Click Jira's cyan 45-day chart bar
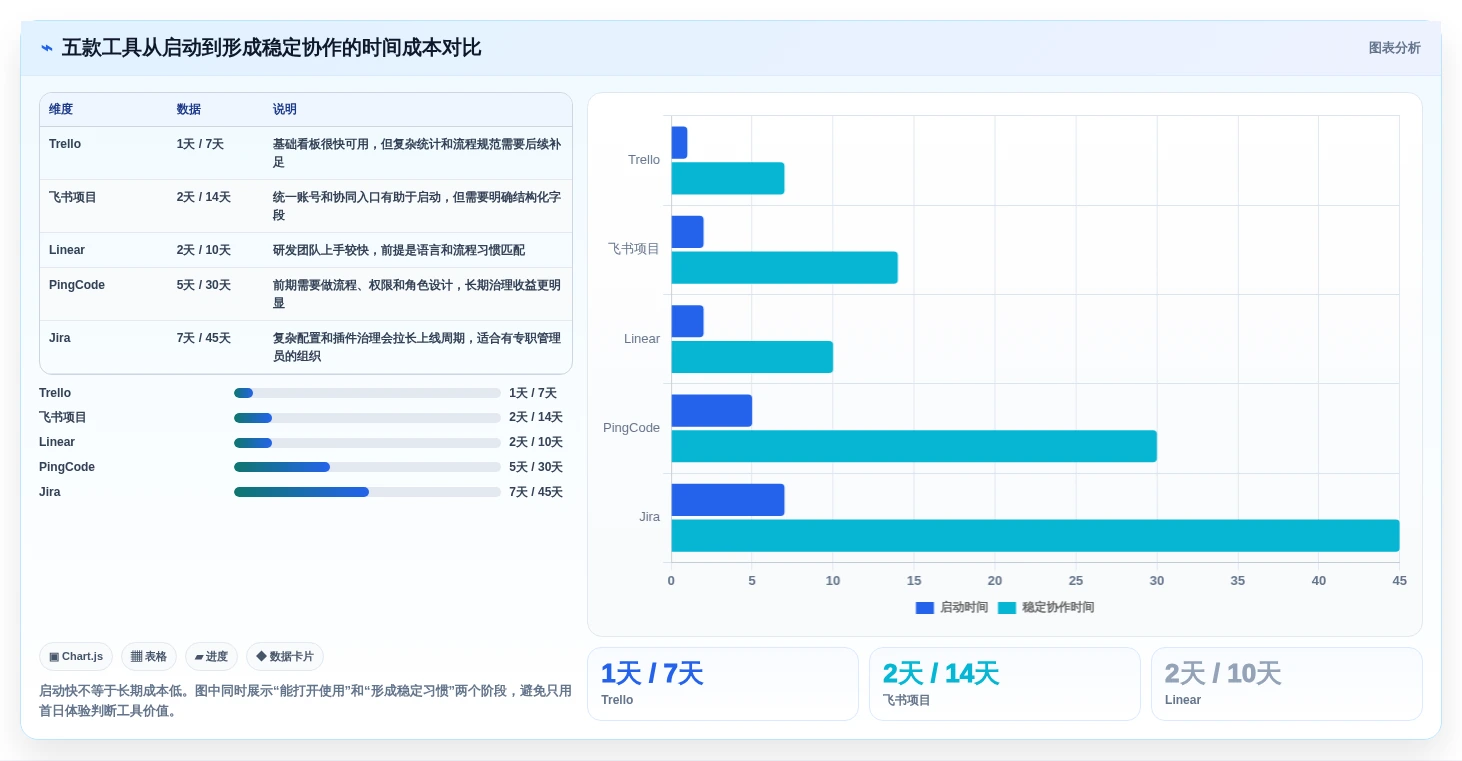1462x761 pixels. [1035, 536]
